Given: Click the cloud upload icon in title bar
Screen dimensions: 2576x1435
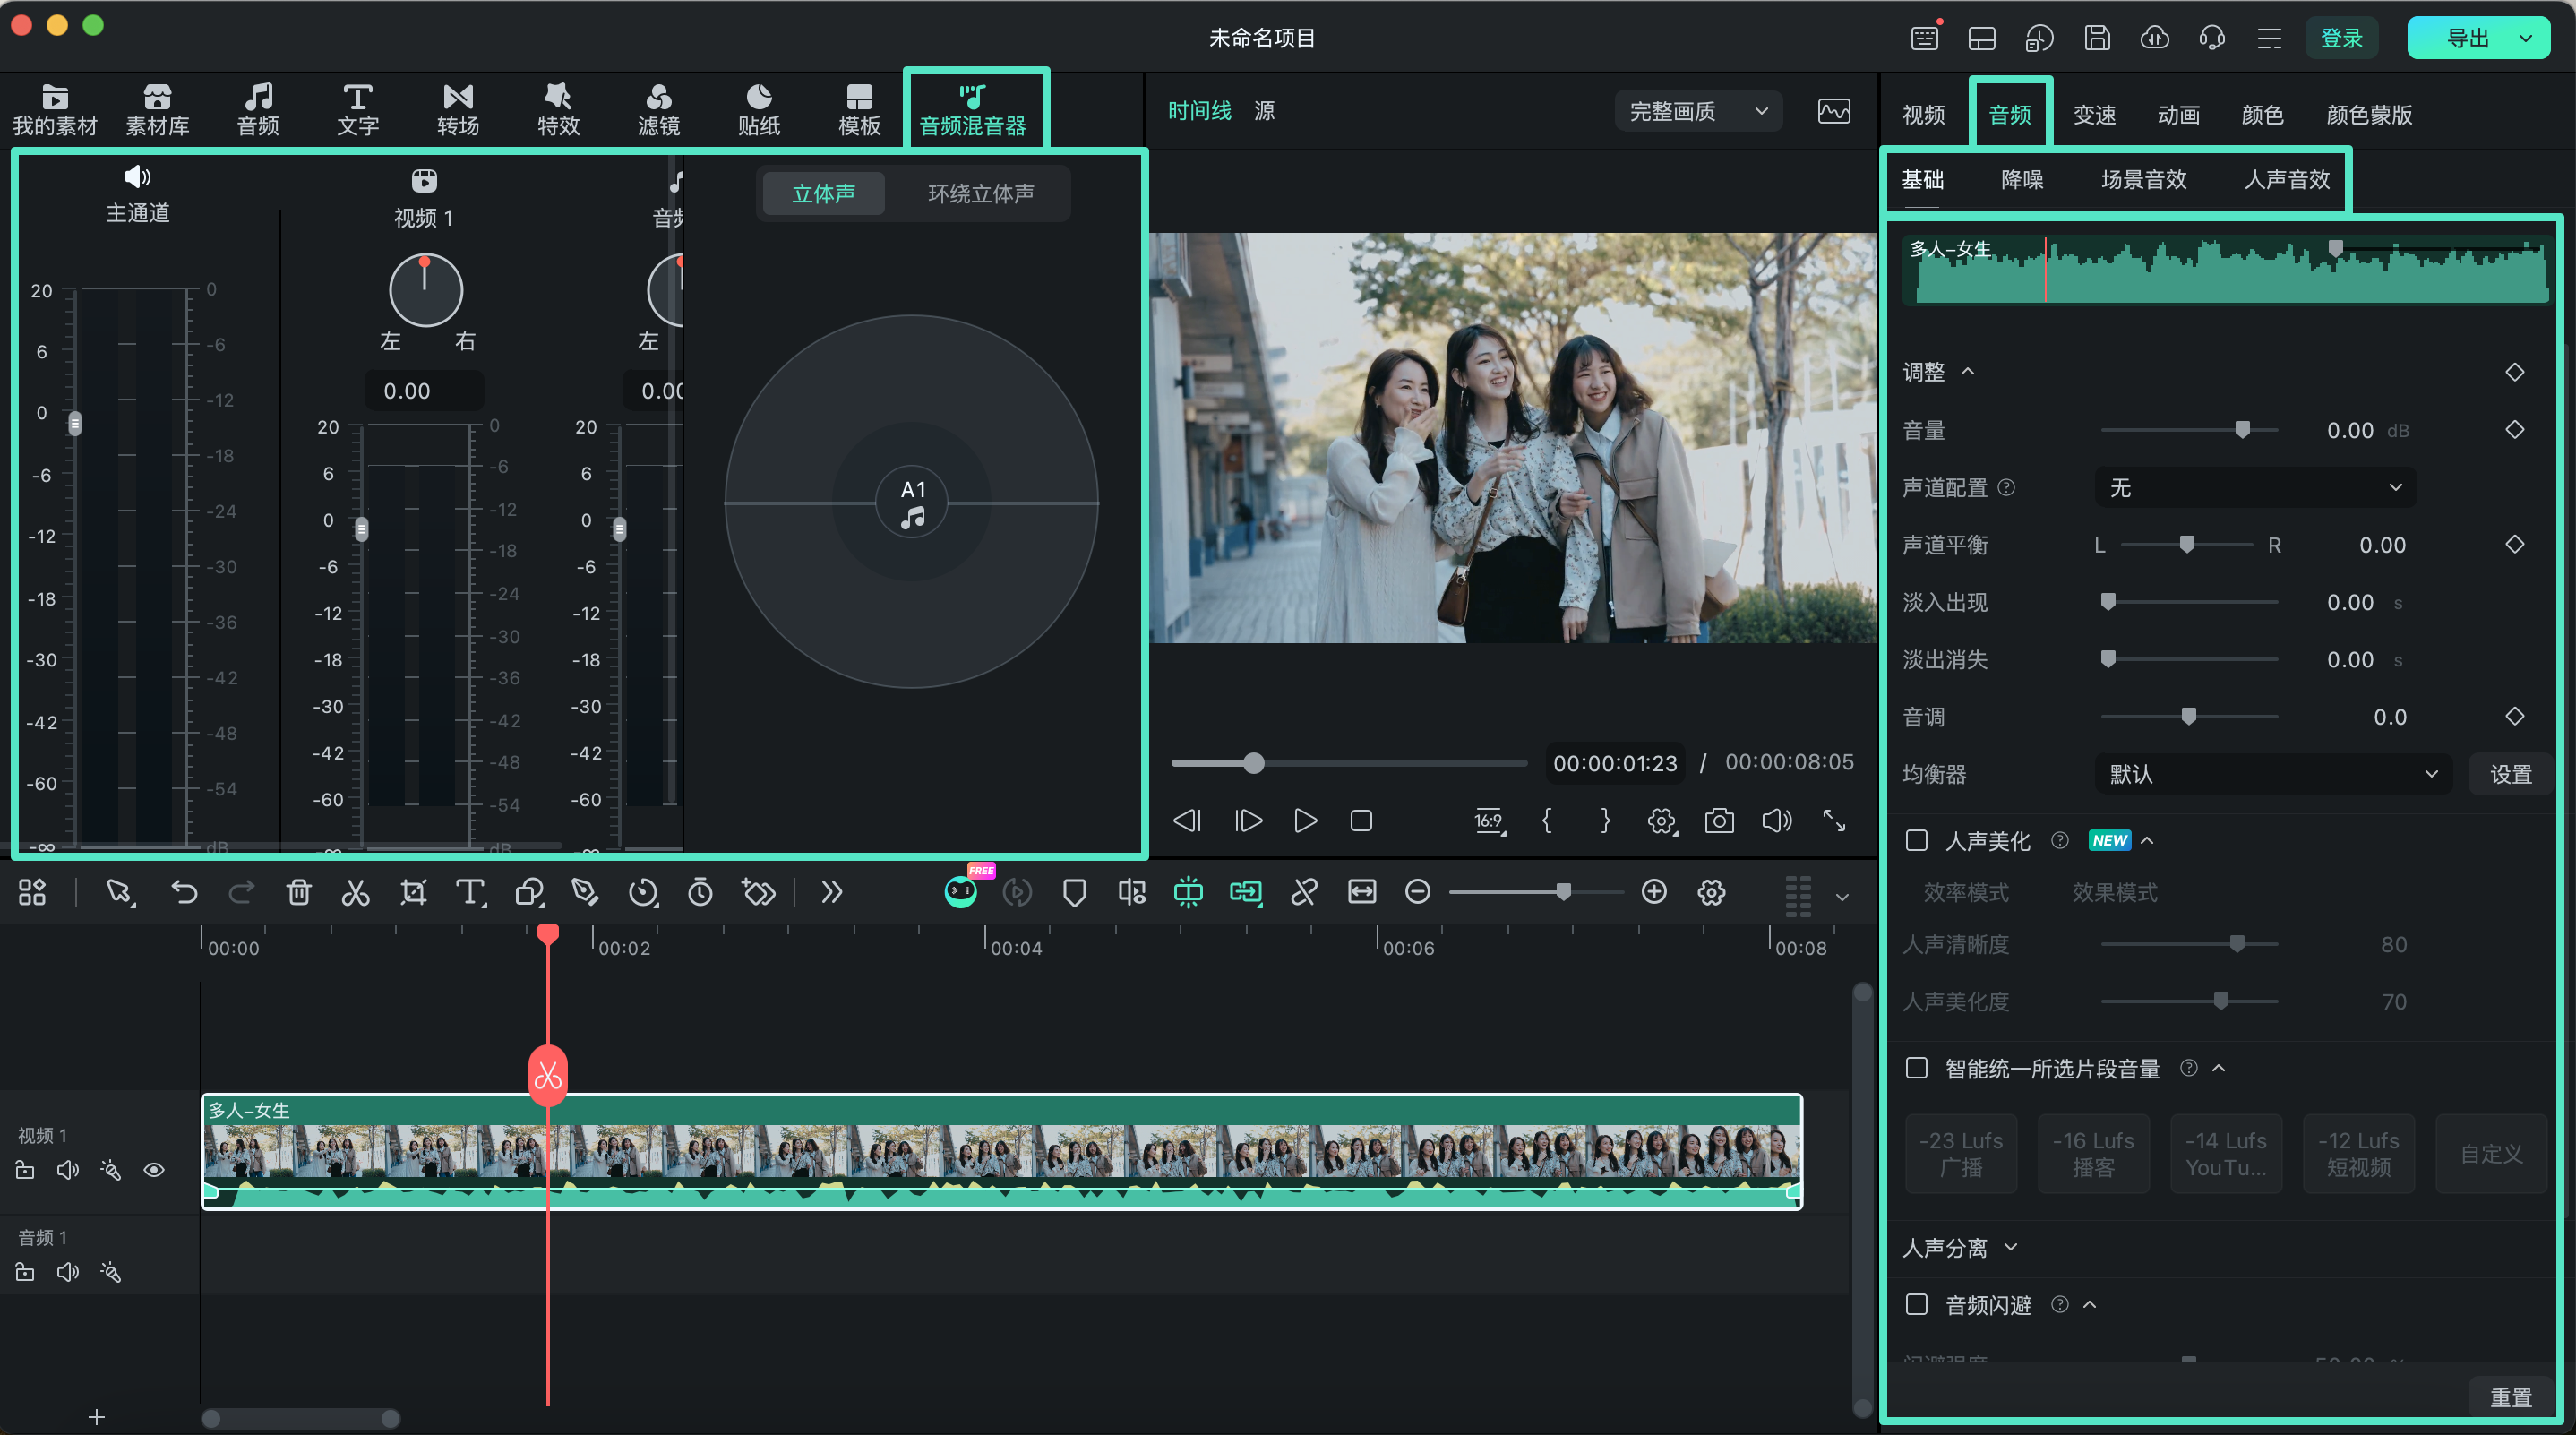Looking at the screenshot, I should 2155,38.
